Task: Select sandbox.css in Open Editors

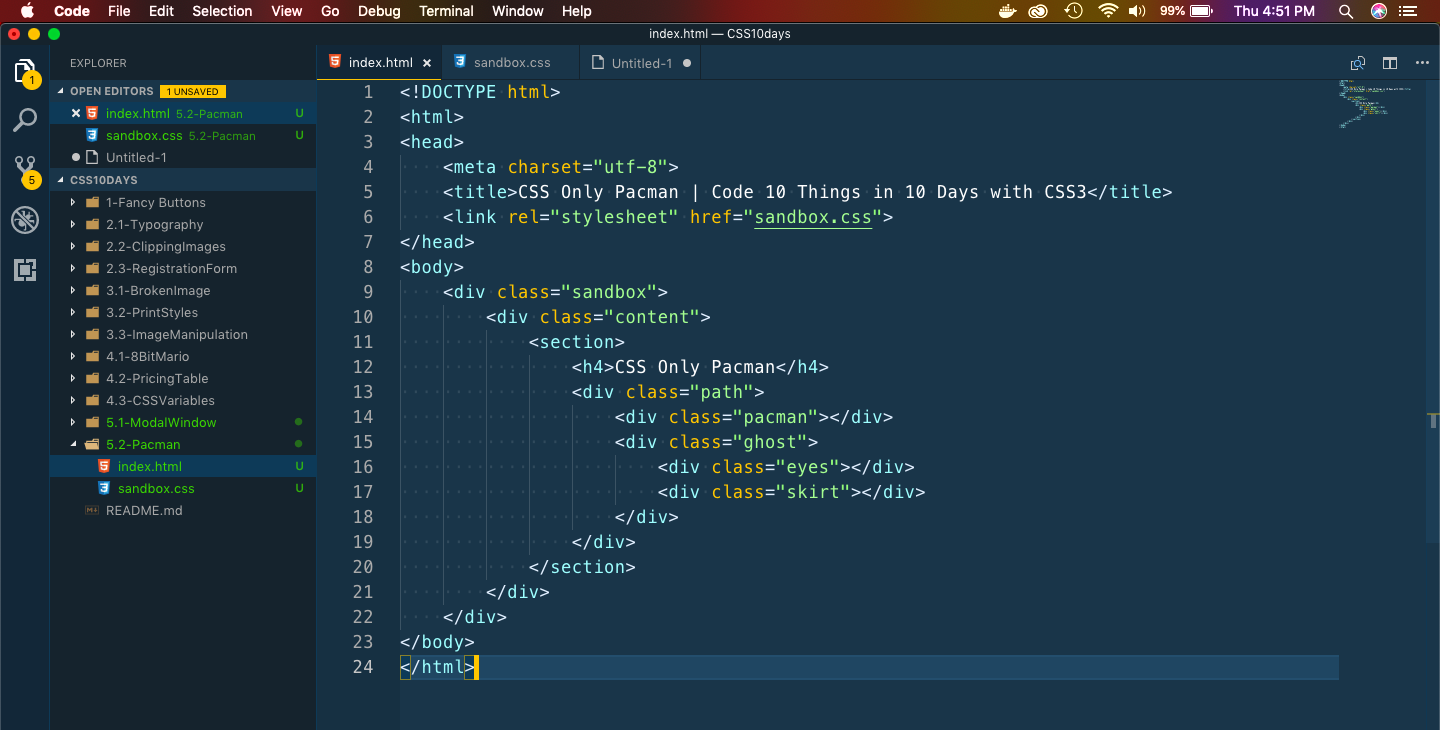Action: (183, 135)
